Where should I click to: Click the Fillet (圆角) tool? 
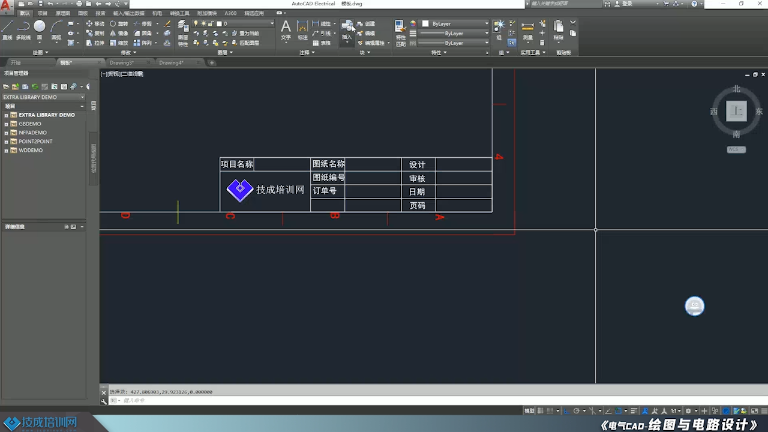point(143,33)
